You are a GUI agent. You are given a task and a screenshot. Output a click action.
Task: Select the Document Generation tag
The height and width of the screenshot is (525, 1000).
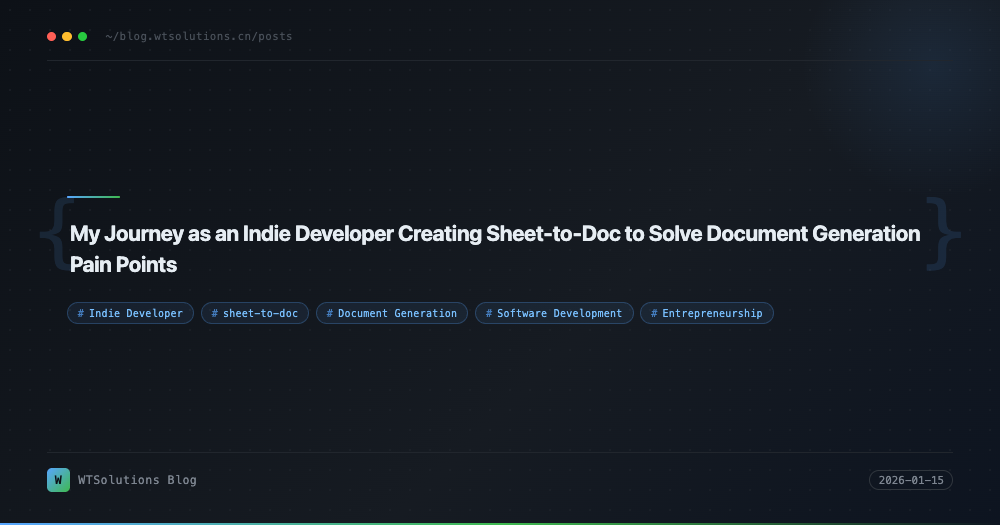coord(392,313)
